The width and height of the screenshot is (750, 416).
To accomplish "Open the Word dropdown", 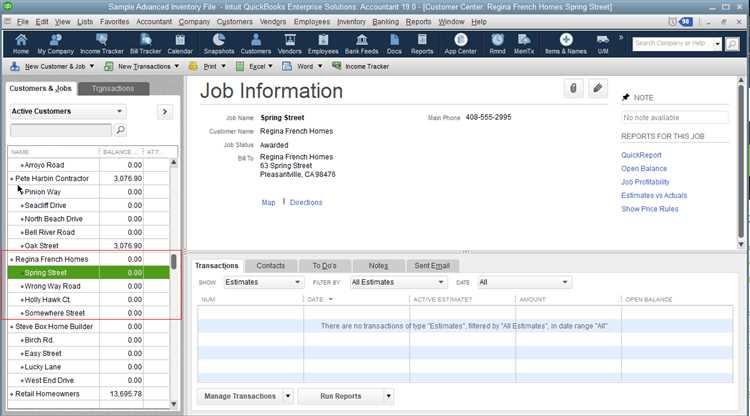I will tap(302, 66).
